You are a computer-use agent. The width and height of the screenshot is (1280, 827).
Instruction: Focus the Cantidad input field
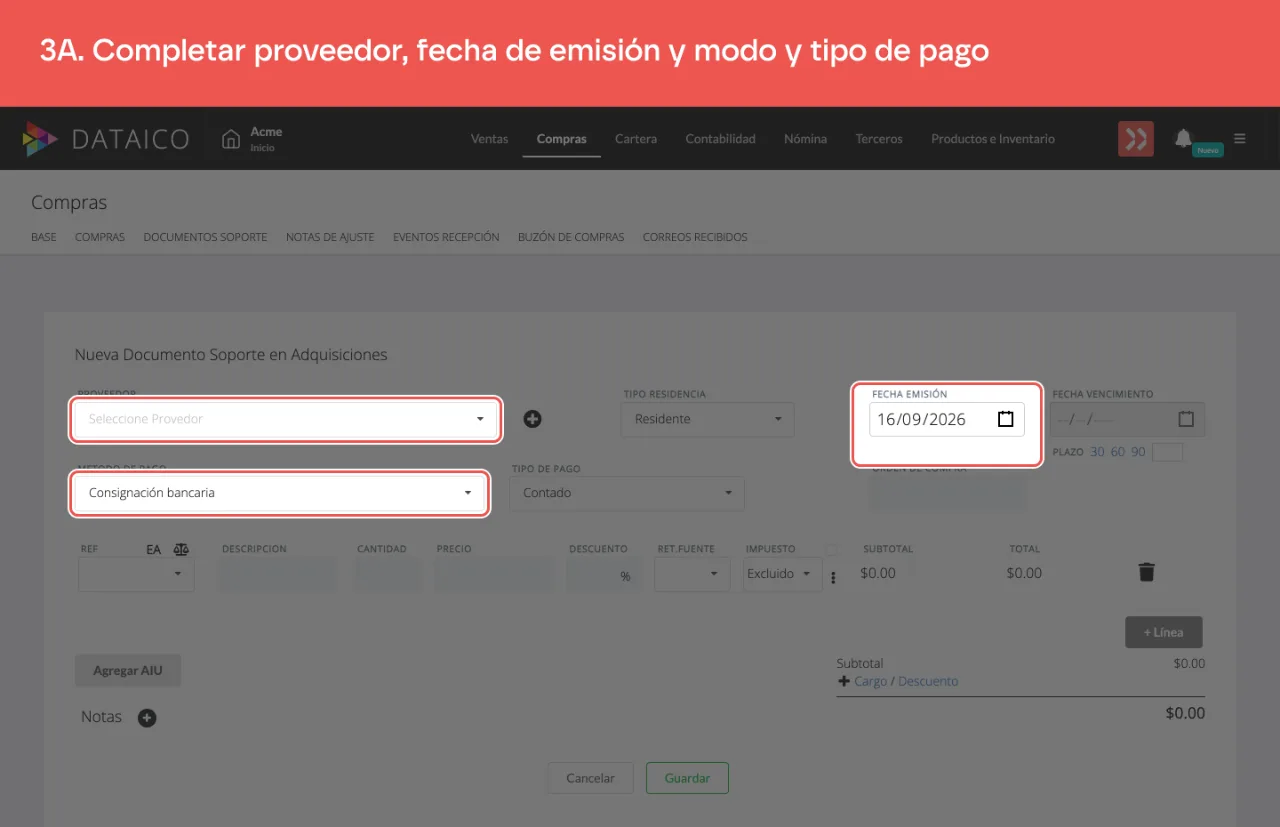389,574
